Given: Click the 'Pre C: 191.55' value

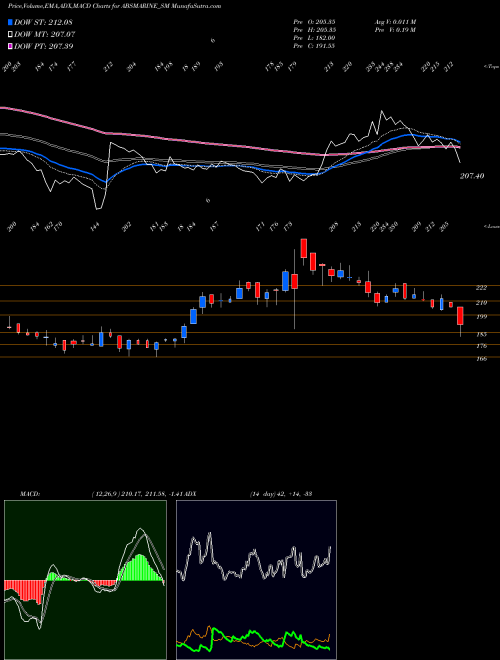Looking at the screenshot, I should click(x=314, y=46).
